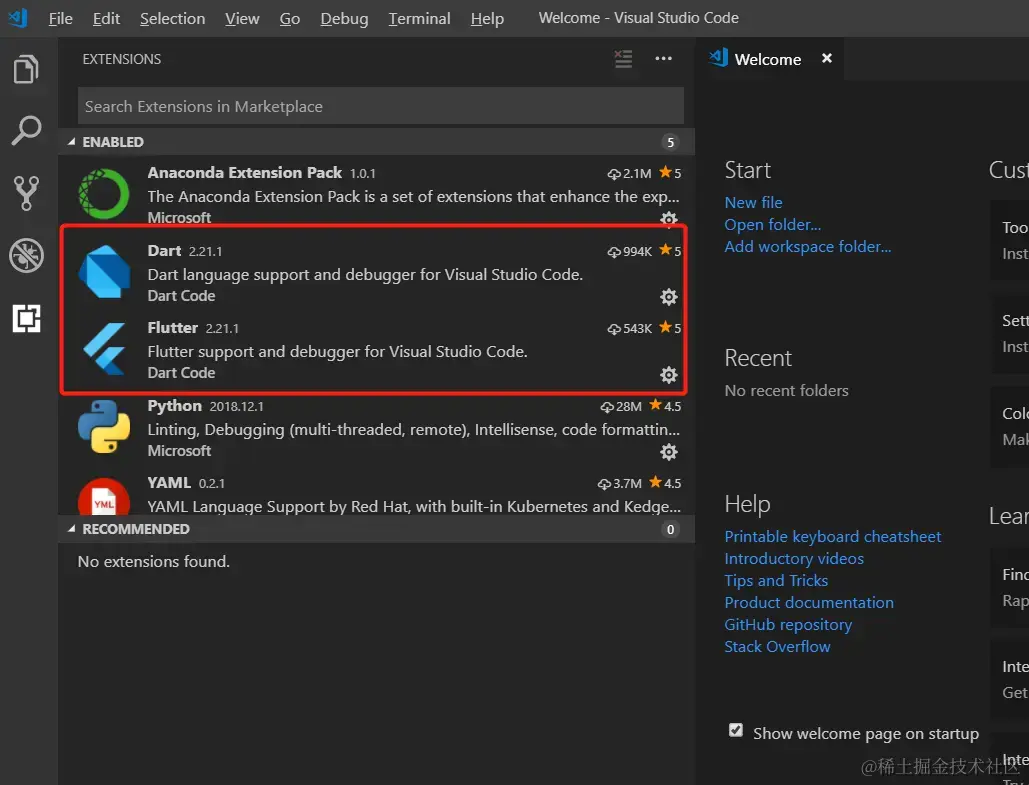Click the YAML extension red icon
The width and height of the screenshot is (1029, 785).
coord(104,497)
